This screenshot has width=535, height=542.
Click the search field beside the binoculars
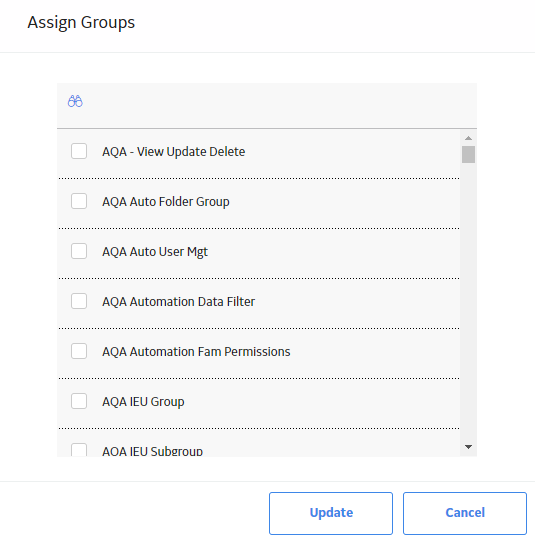(x=276, y=102)
